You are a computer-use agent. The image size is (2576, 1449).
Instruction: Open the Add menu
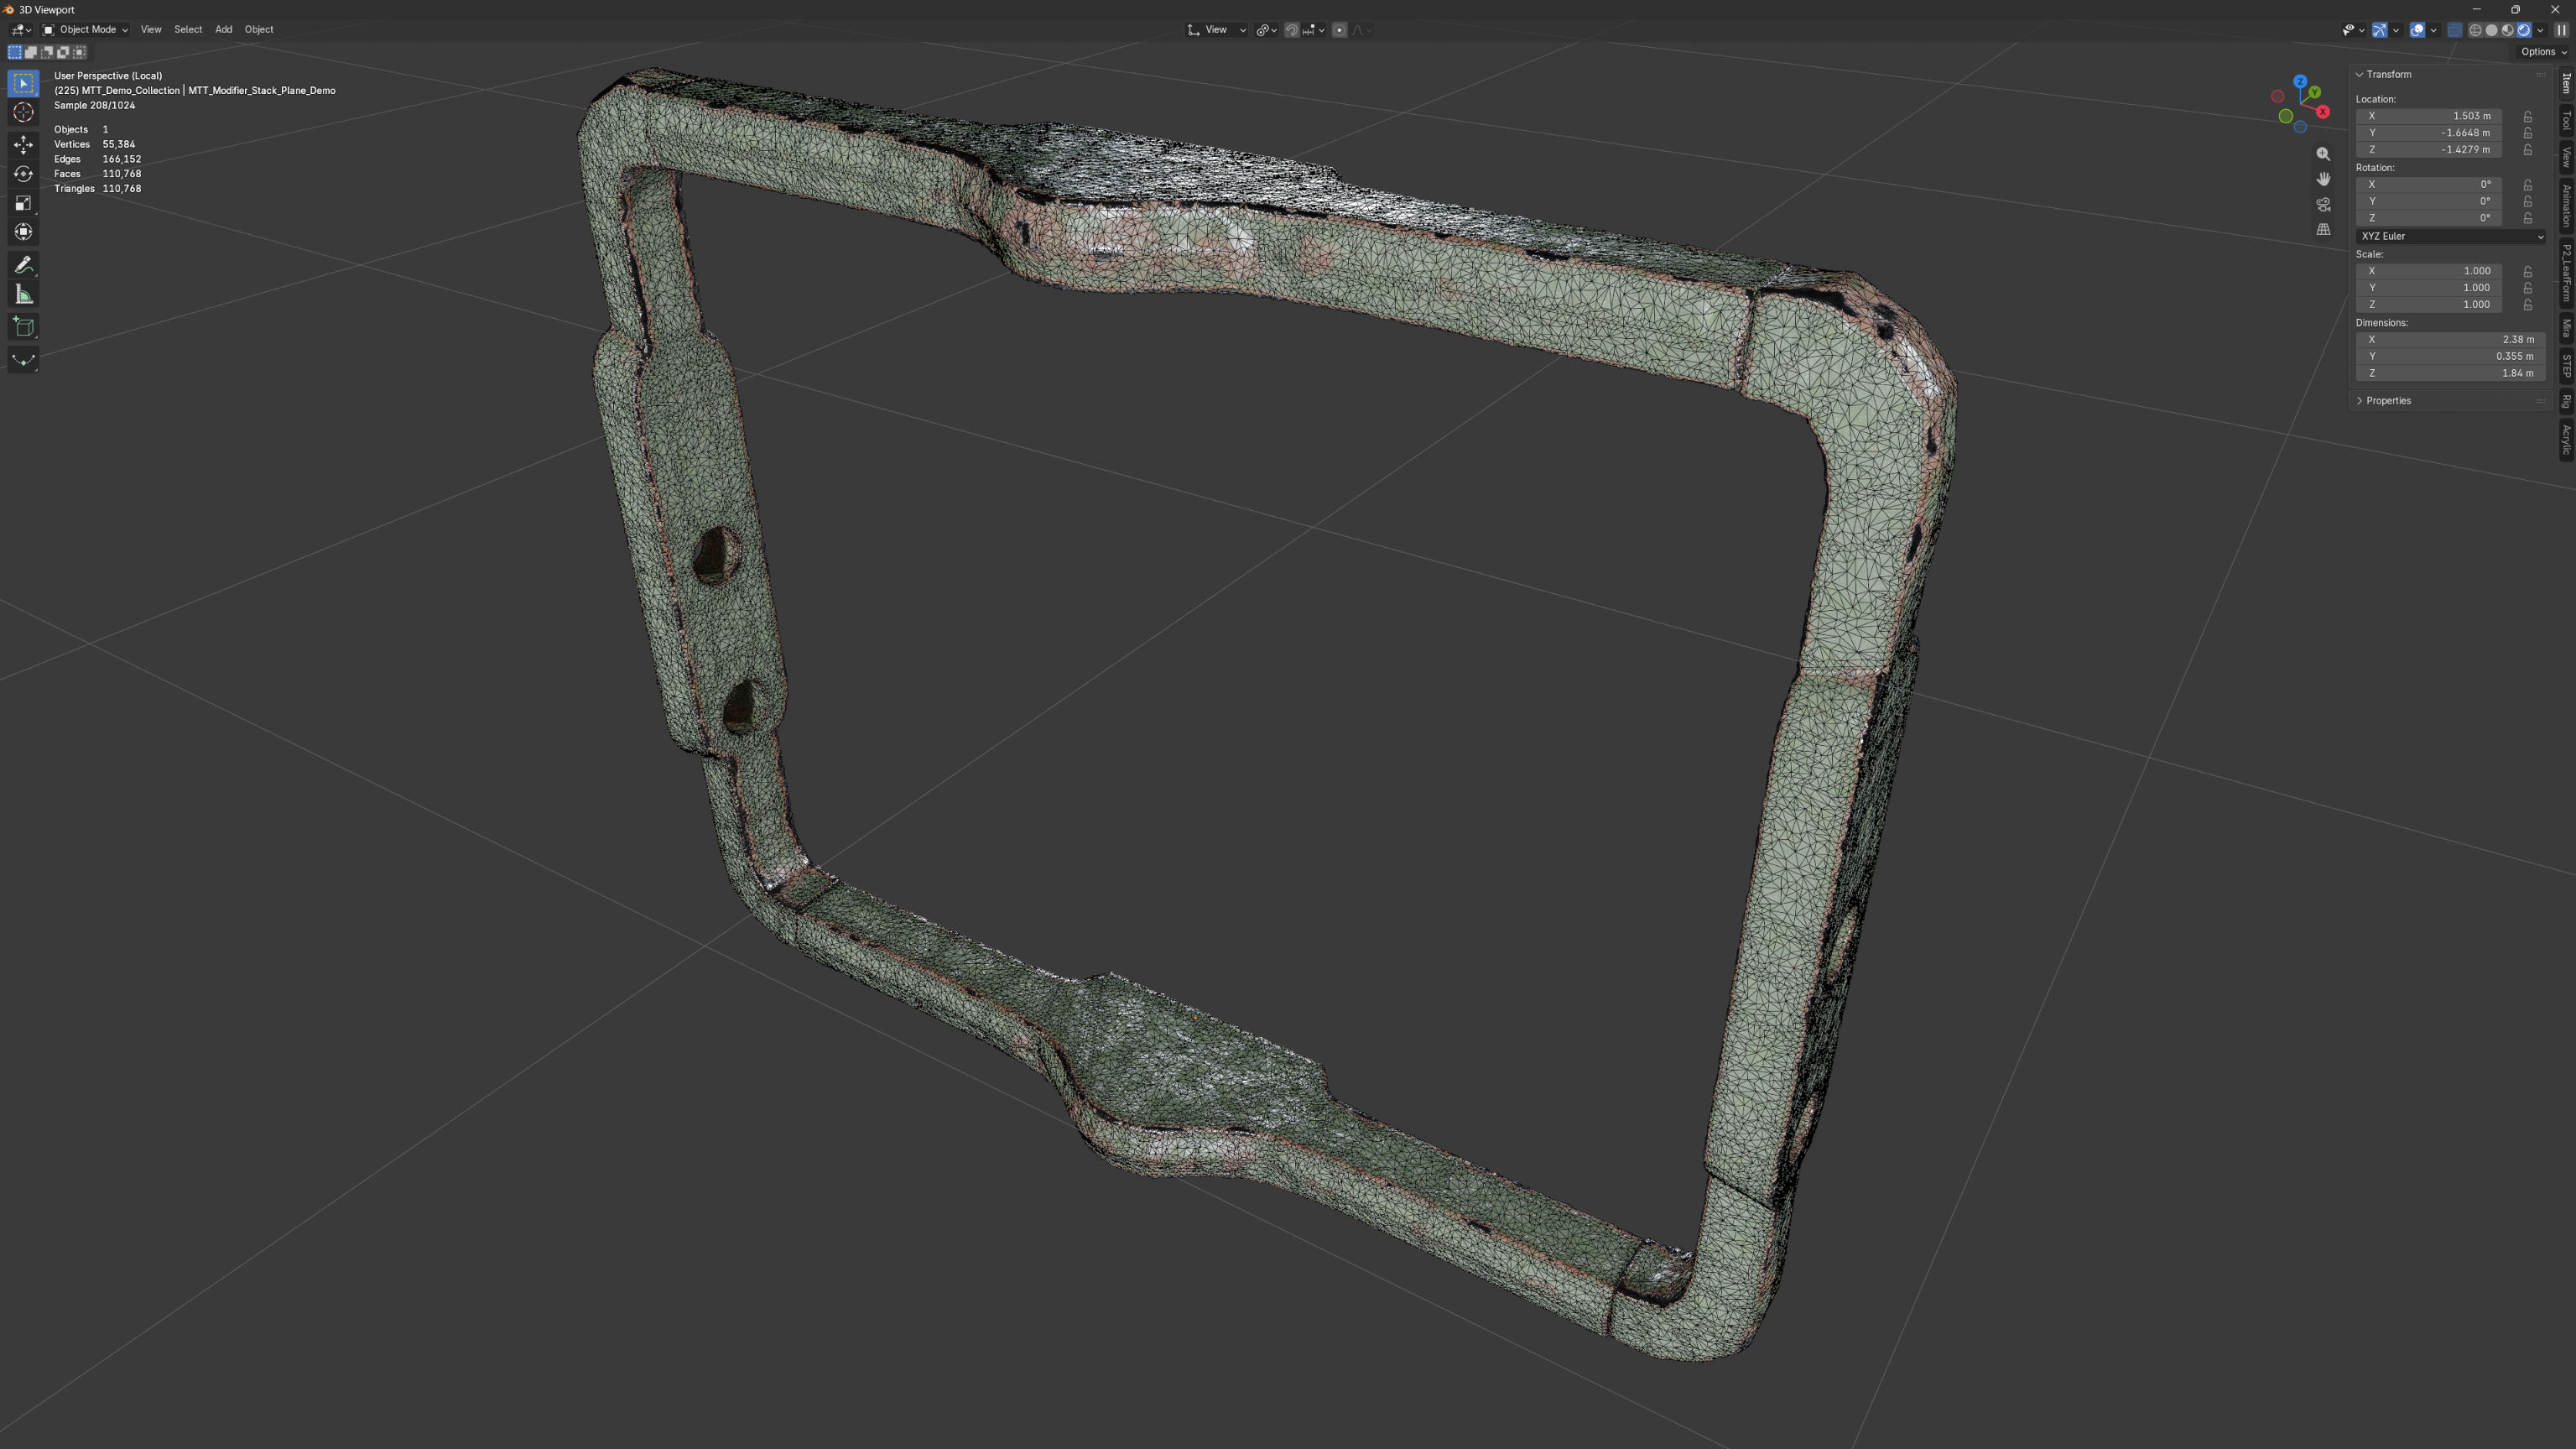pyautogui.click(x=223, y=30)
